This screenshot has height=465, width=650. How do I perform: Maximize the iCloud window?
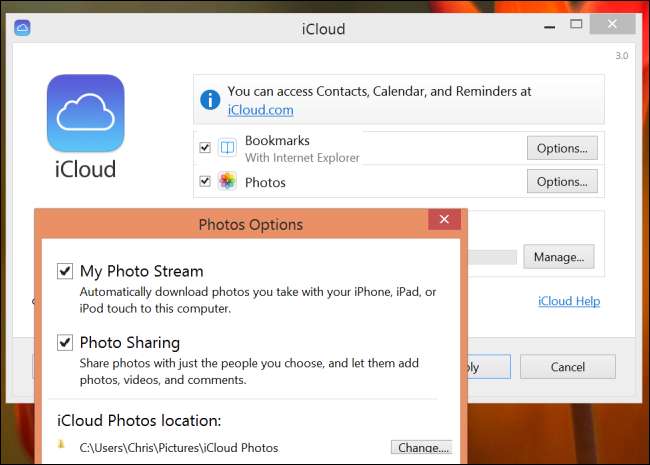(x=576, y=24)
